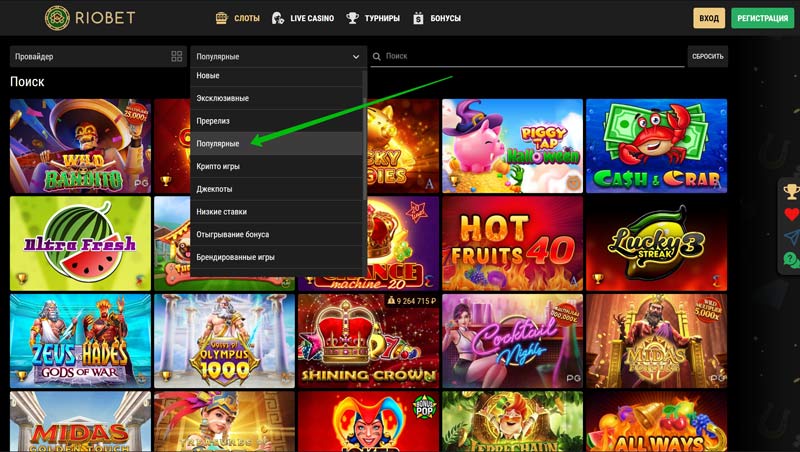The image size is (800, 452).
Task: Click the red heart favorites icon
Action: pos(791,214)
